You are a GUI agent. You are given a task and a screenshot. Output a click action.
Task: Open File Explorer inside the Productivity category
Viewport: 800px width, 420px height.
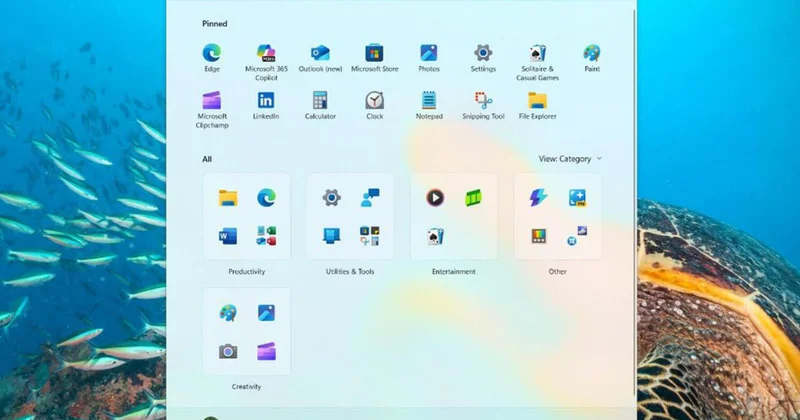pos(228,198)
